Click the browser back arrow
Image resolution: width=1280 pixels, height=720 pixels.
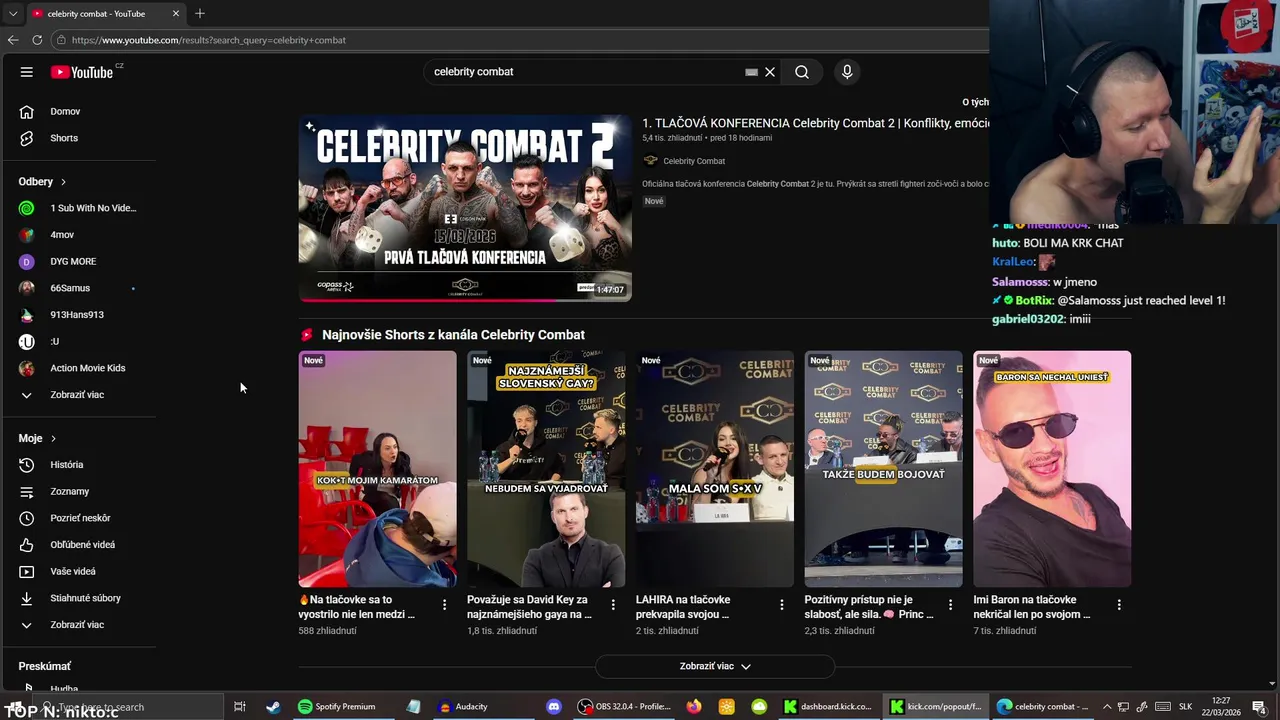pyautogui.click(x=13, y=40)
